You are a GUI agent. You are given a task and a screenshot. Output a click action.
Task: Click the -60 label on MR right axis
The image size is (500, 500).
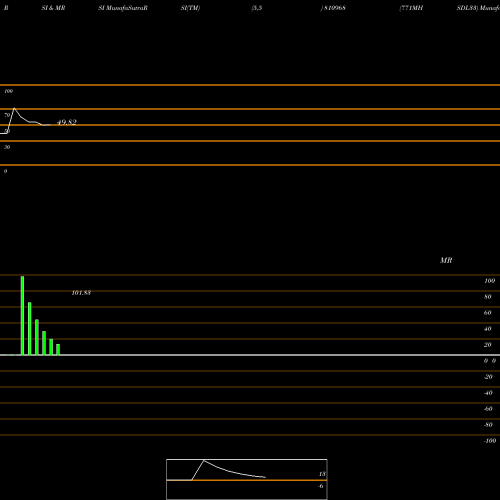(488, 409)
